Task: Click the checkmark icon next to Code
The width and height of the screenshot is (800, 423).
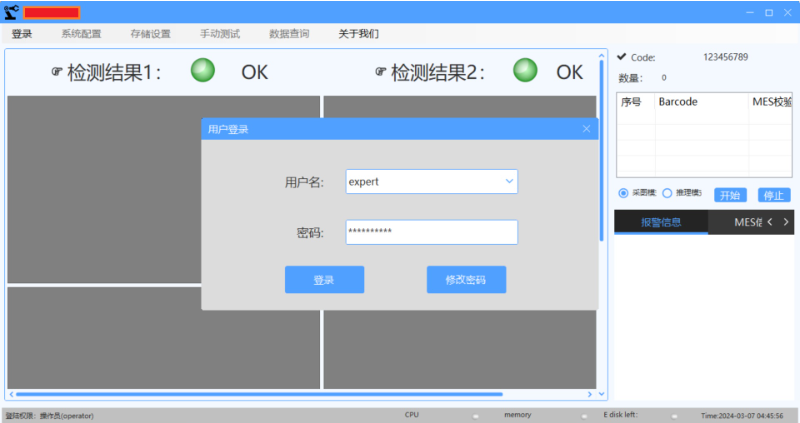Action: pyautogui.click(x=622, y=57)
